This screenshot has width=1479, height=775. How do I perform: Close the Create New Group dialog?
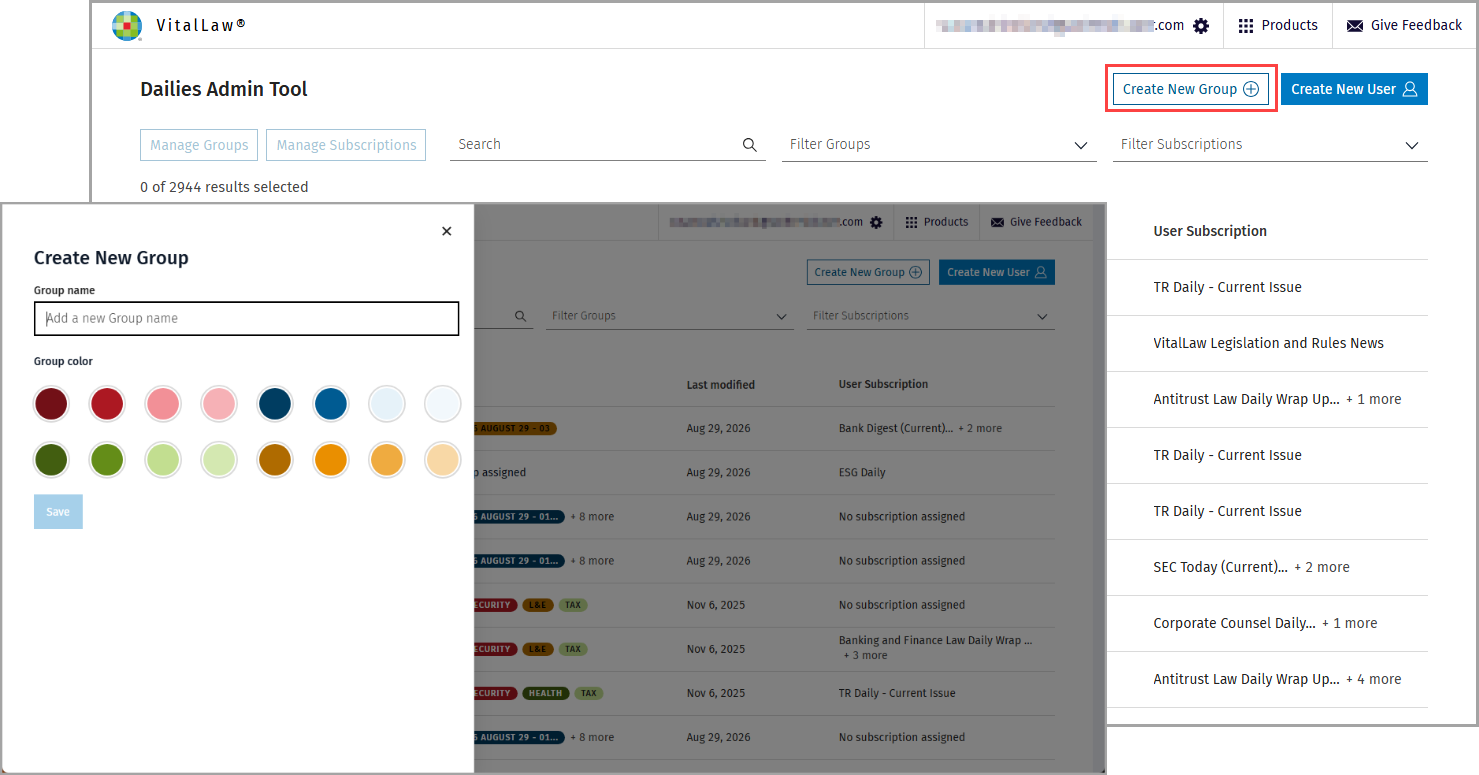point(446,231)
